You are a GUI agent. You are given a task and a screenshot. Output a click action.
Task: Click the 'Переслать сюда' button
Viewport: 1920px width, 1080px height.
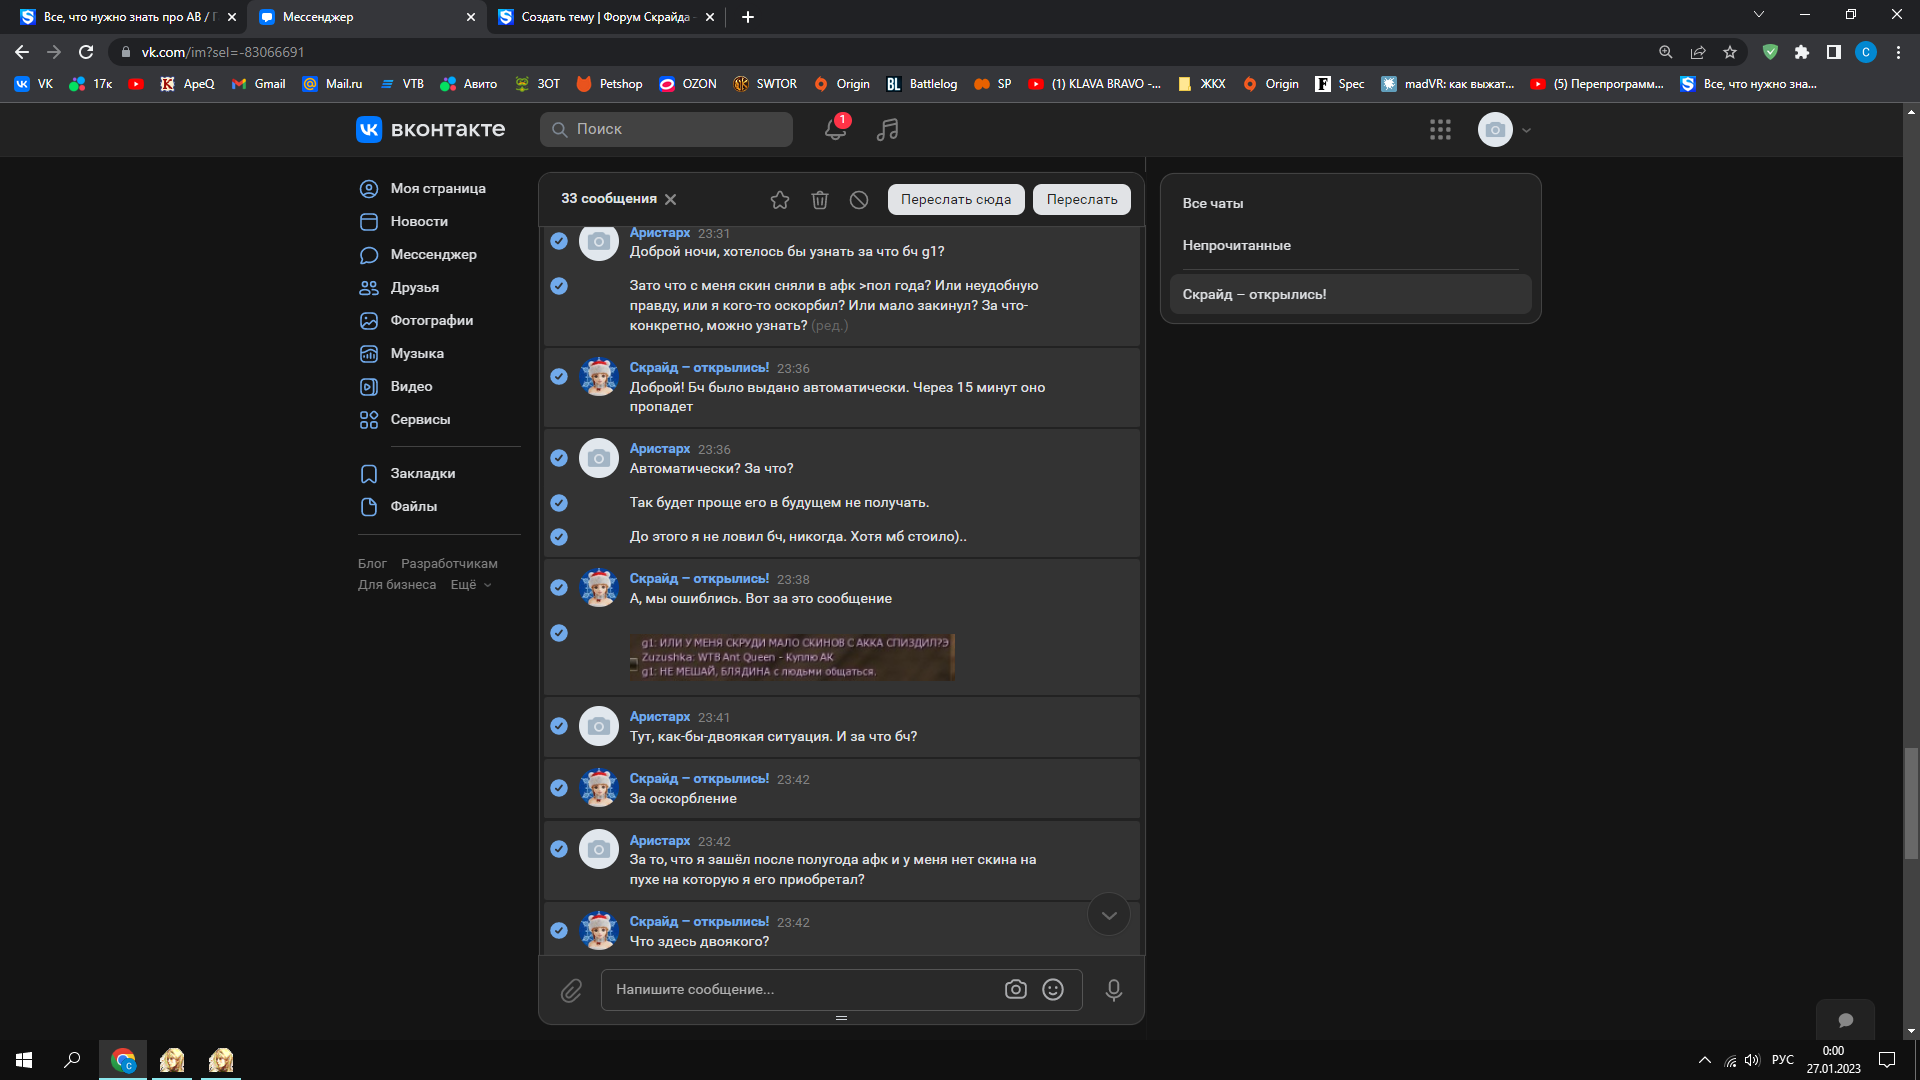click(955, 199)
